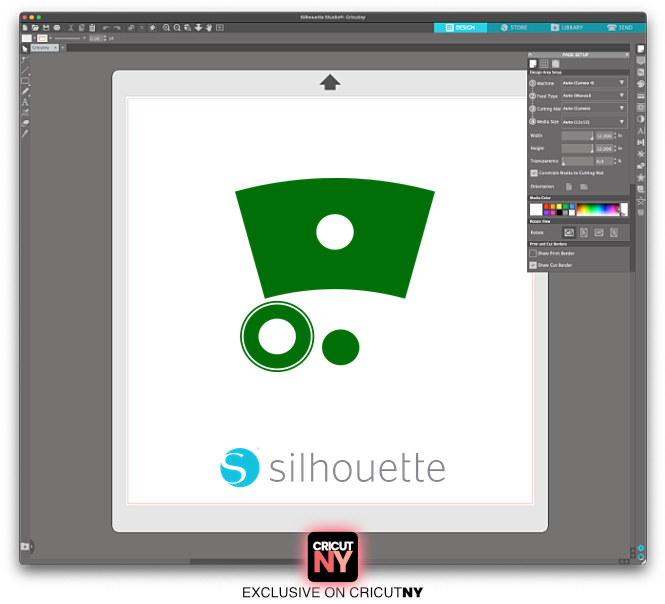Enable Show Print Border checkbox
Screen dimensions: 665x604
pos(533,253)
